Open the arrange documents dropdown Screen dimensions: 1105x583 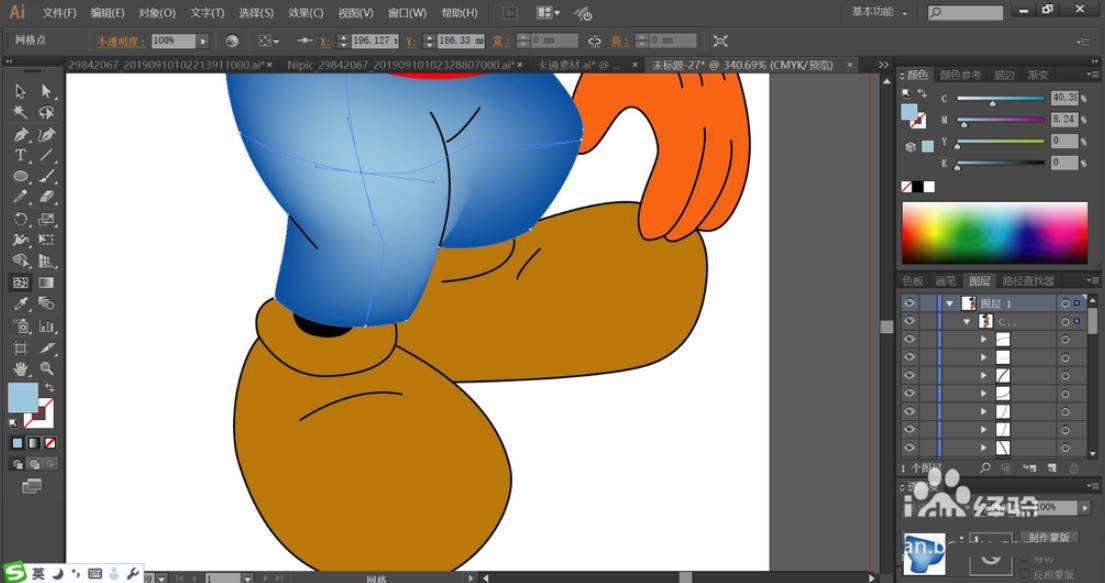pos(548,13)
